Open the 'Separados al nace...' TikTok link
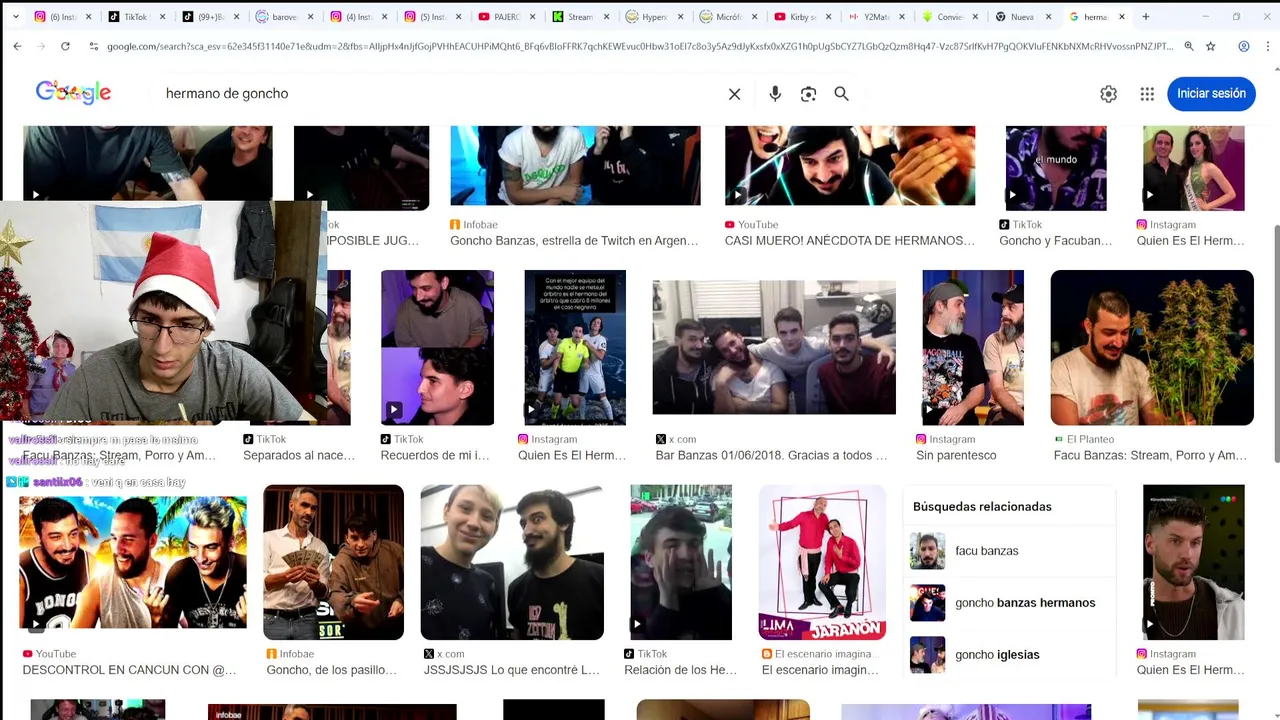 pos(299,456)
